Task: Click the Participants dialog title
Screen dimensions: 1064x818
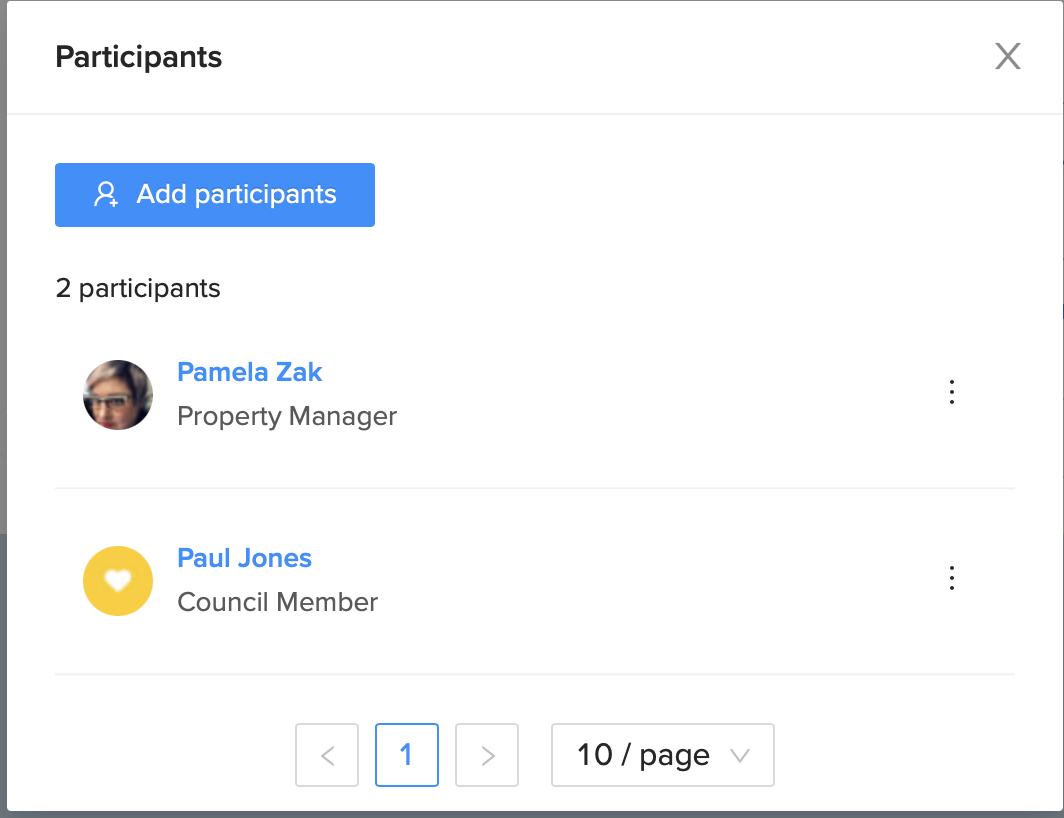Action: click(x=138, y=57)
